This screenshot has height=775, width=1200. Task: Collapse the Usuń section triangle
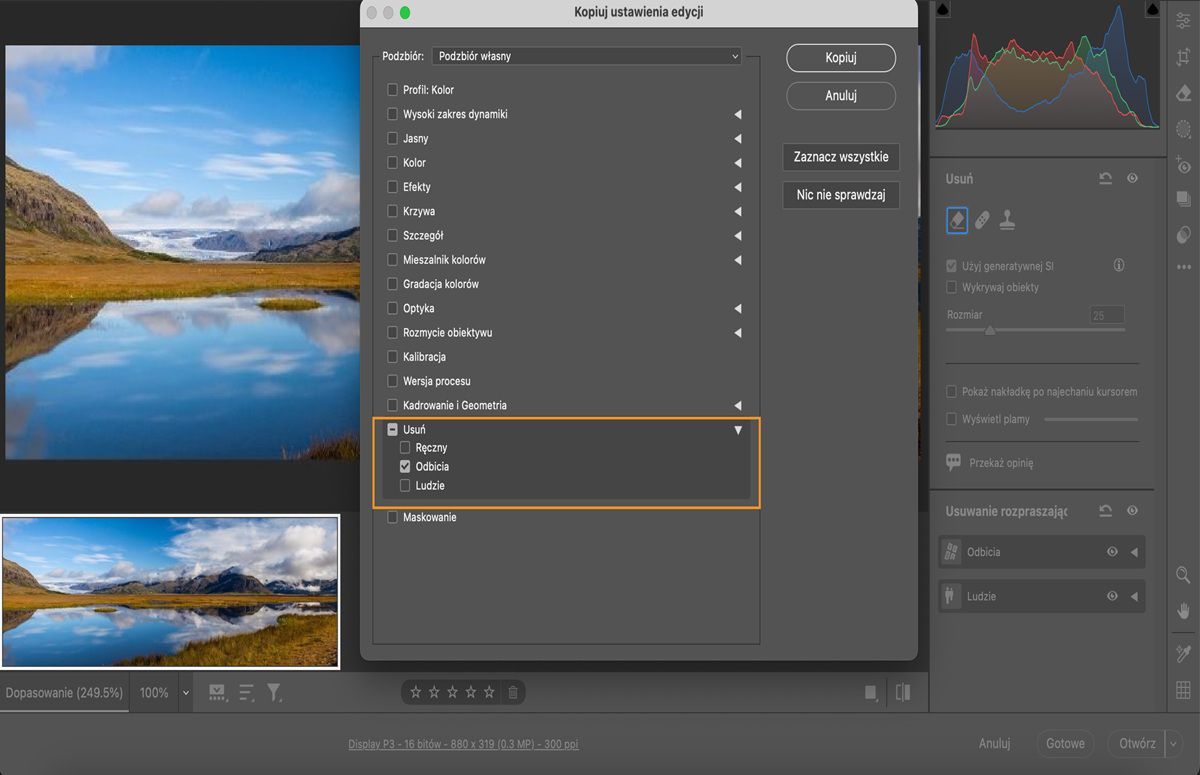[x=738, y=430]
